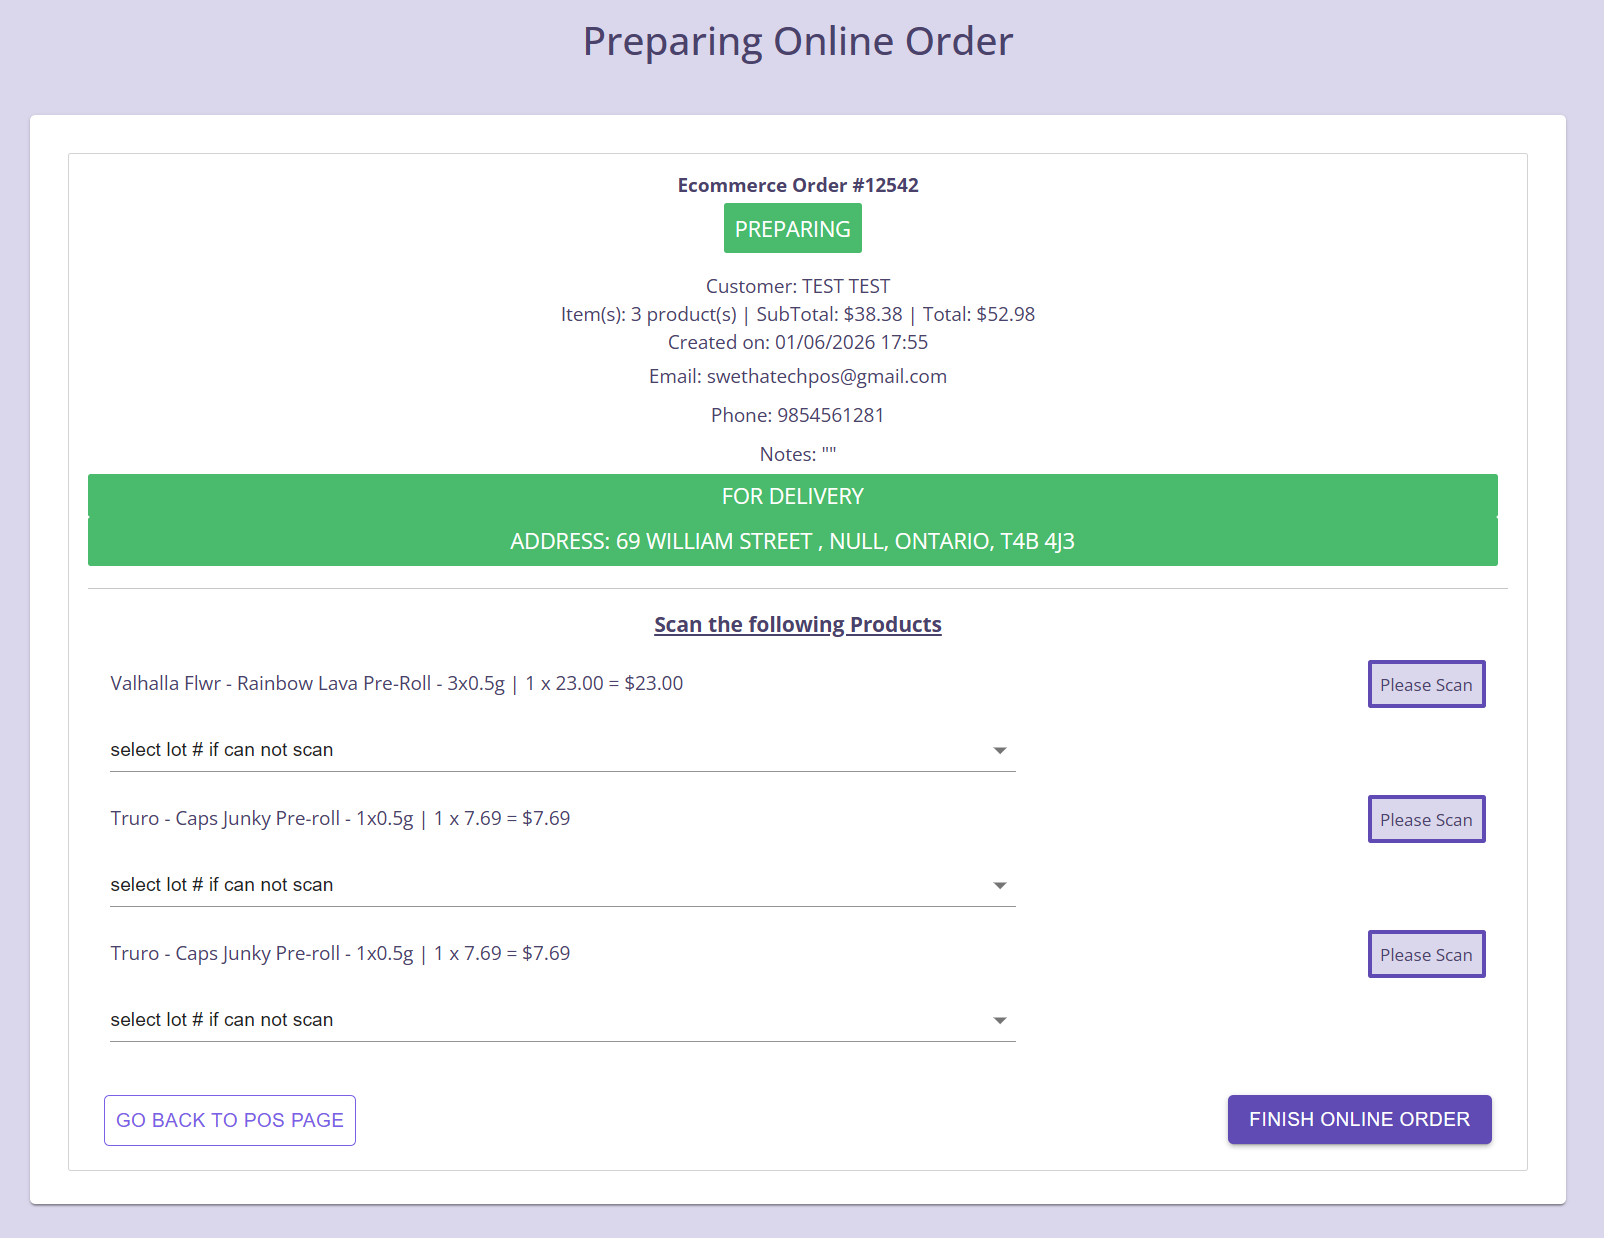Click the customer phone number line

(797, 415)
